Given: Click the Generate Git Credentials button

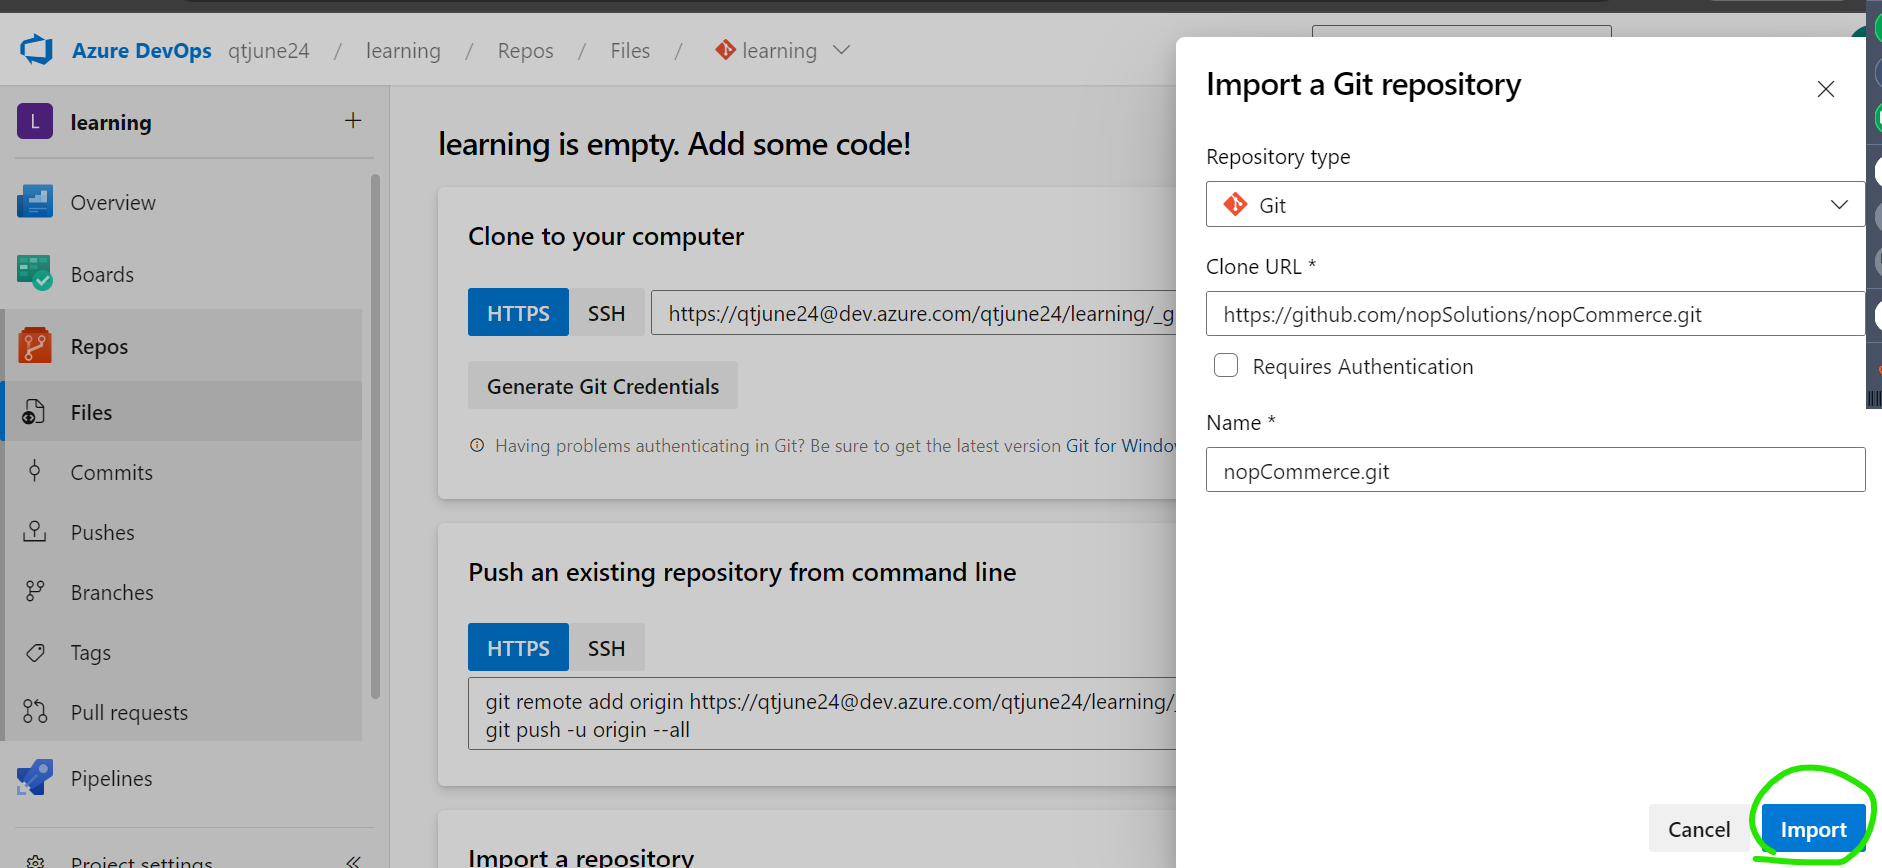Looking at the screenshot, I should tap(603, 386).
